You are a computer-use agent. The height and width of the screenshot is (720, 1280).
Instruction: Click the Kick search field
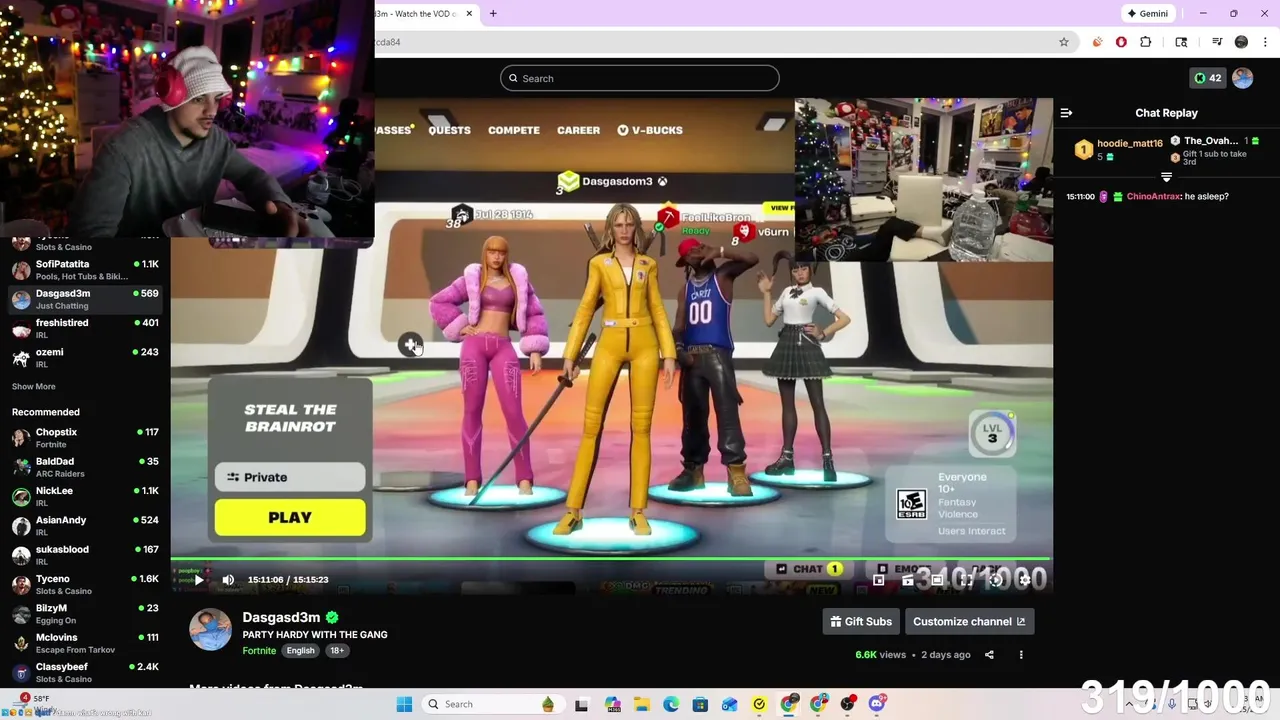click(640, 78)
